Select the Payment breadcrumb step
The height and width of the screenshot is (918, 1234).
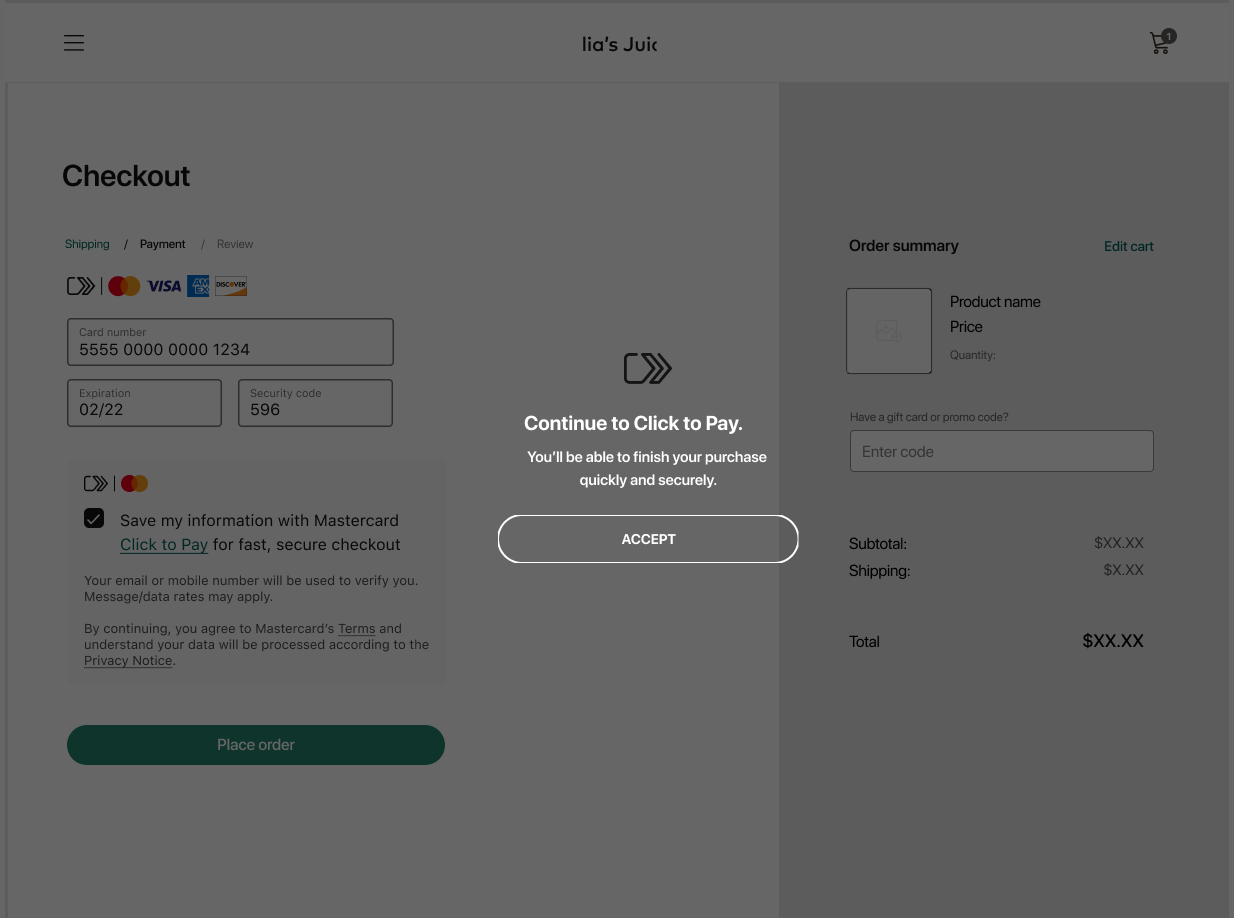coord(162,244)
